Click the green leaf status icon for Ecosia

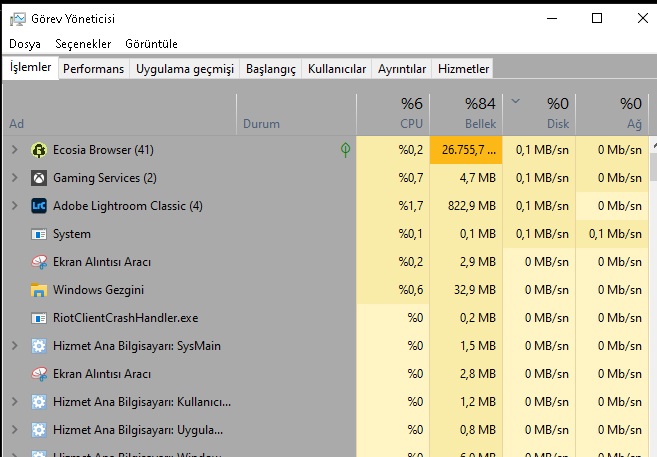click(x=345, y=150)
